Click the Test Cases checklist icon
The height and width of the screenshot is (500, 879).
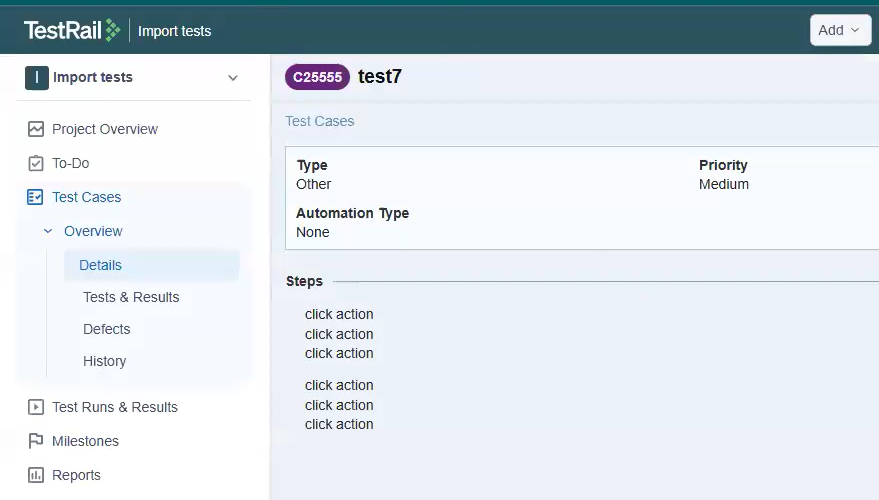(36, 197)
